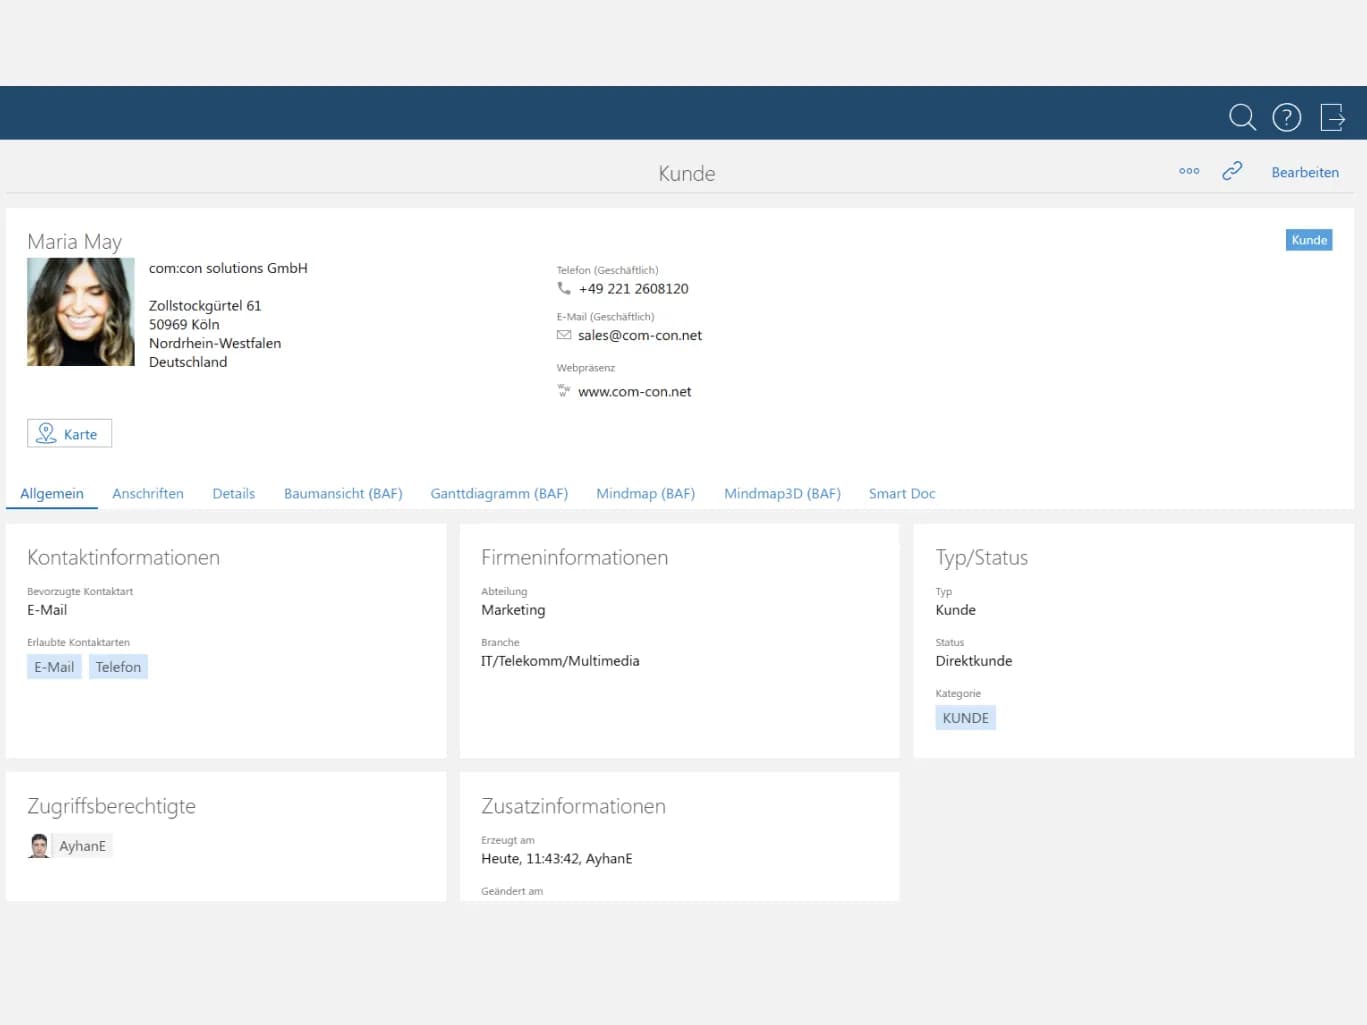Click the web icon beside www.com-con.net
The height and width of the screenshot is (1025, 1367).
coord(564,390)
